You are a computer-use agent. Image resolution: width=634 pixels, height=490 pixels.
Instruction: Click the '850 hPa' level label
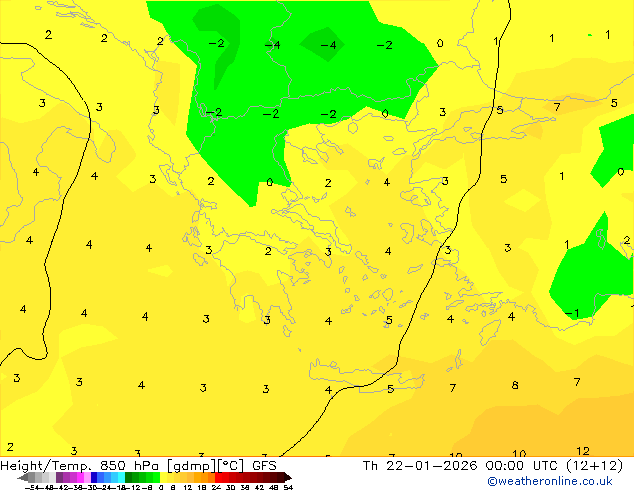131,466
